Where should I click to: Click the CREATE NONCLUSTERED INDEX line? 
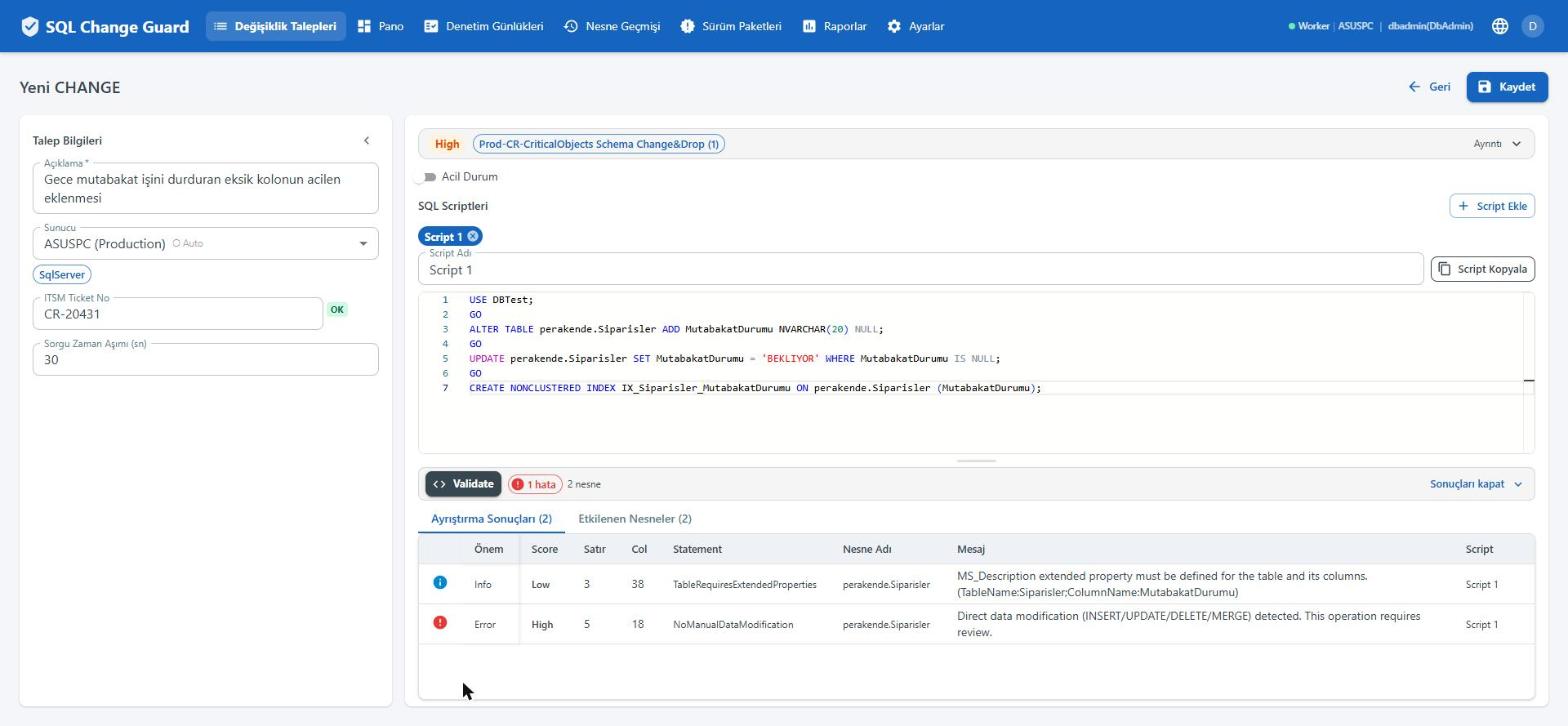(755, 388)
